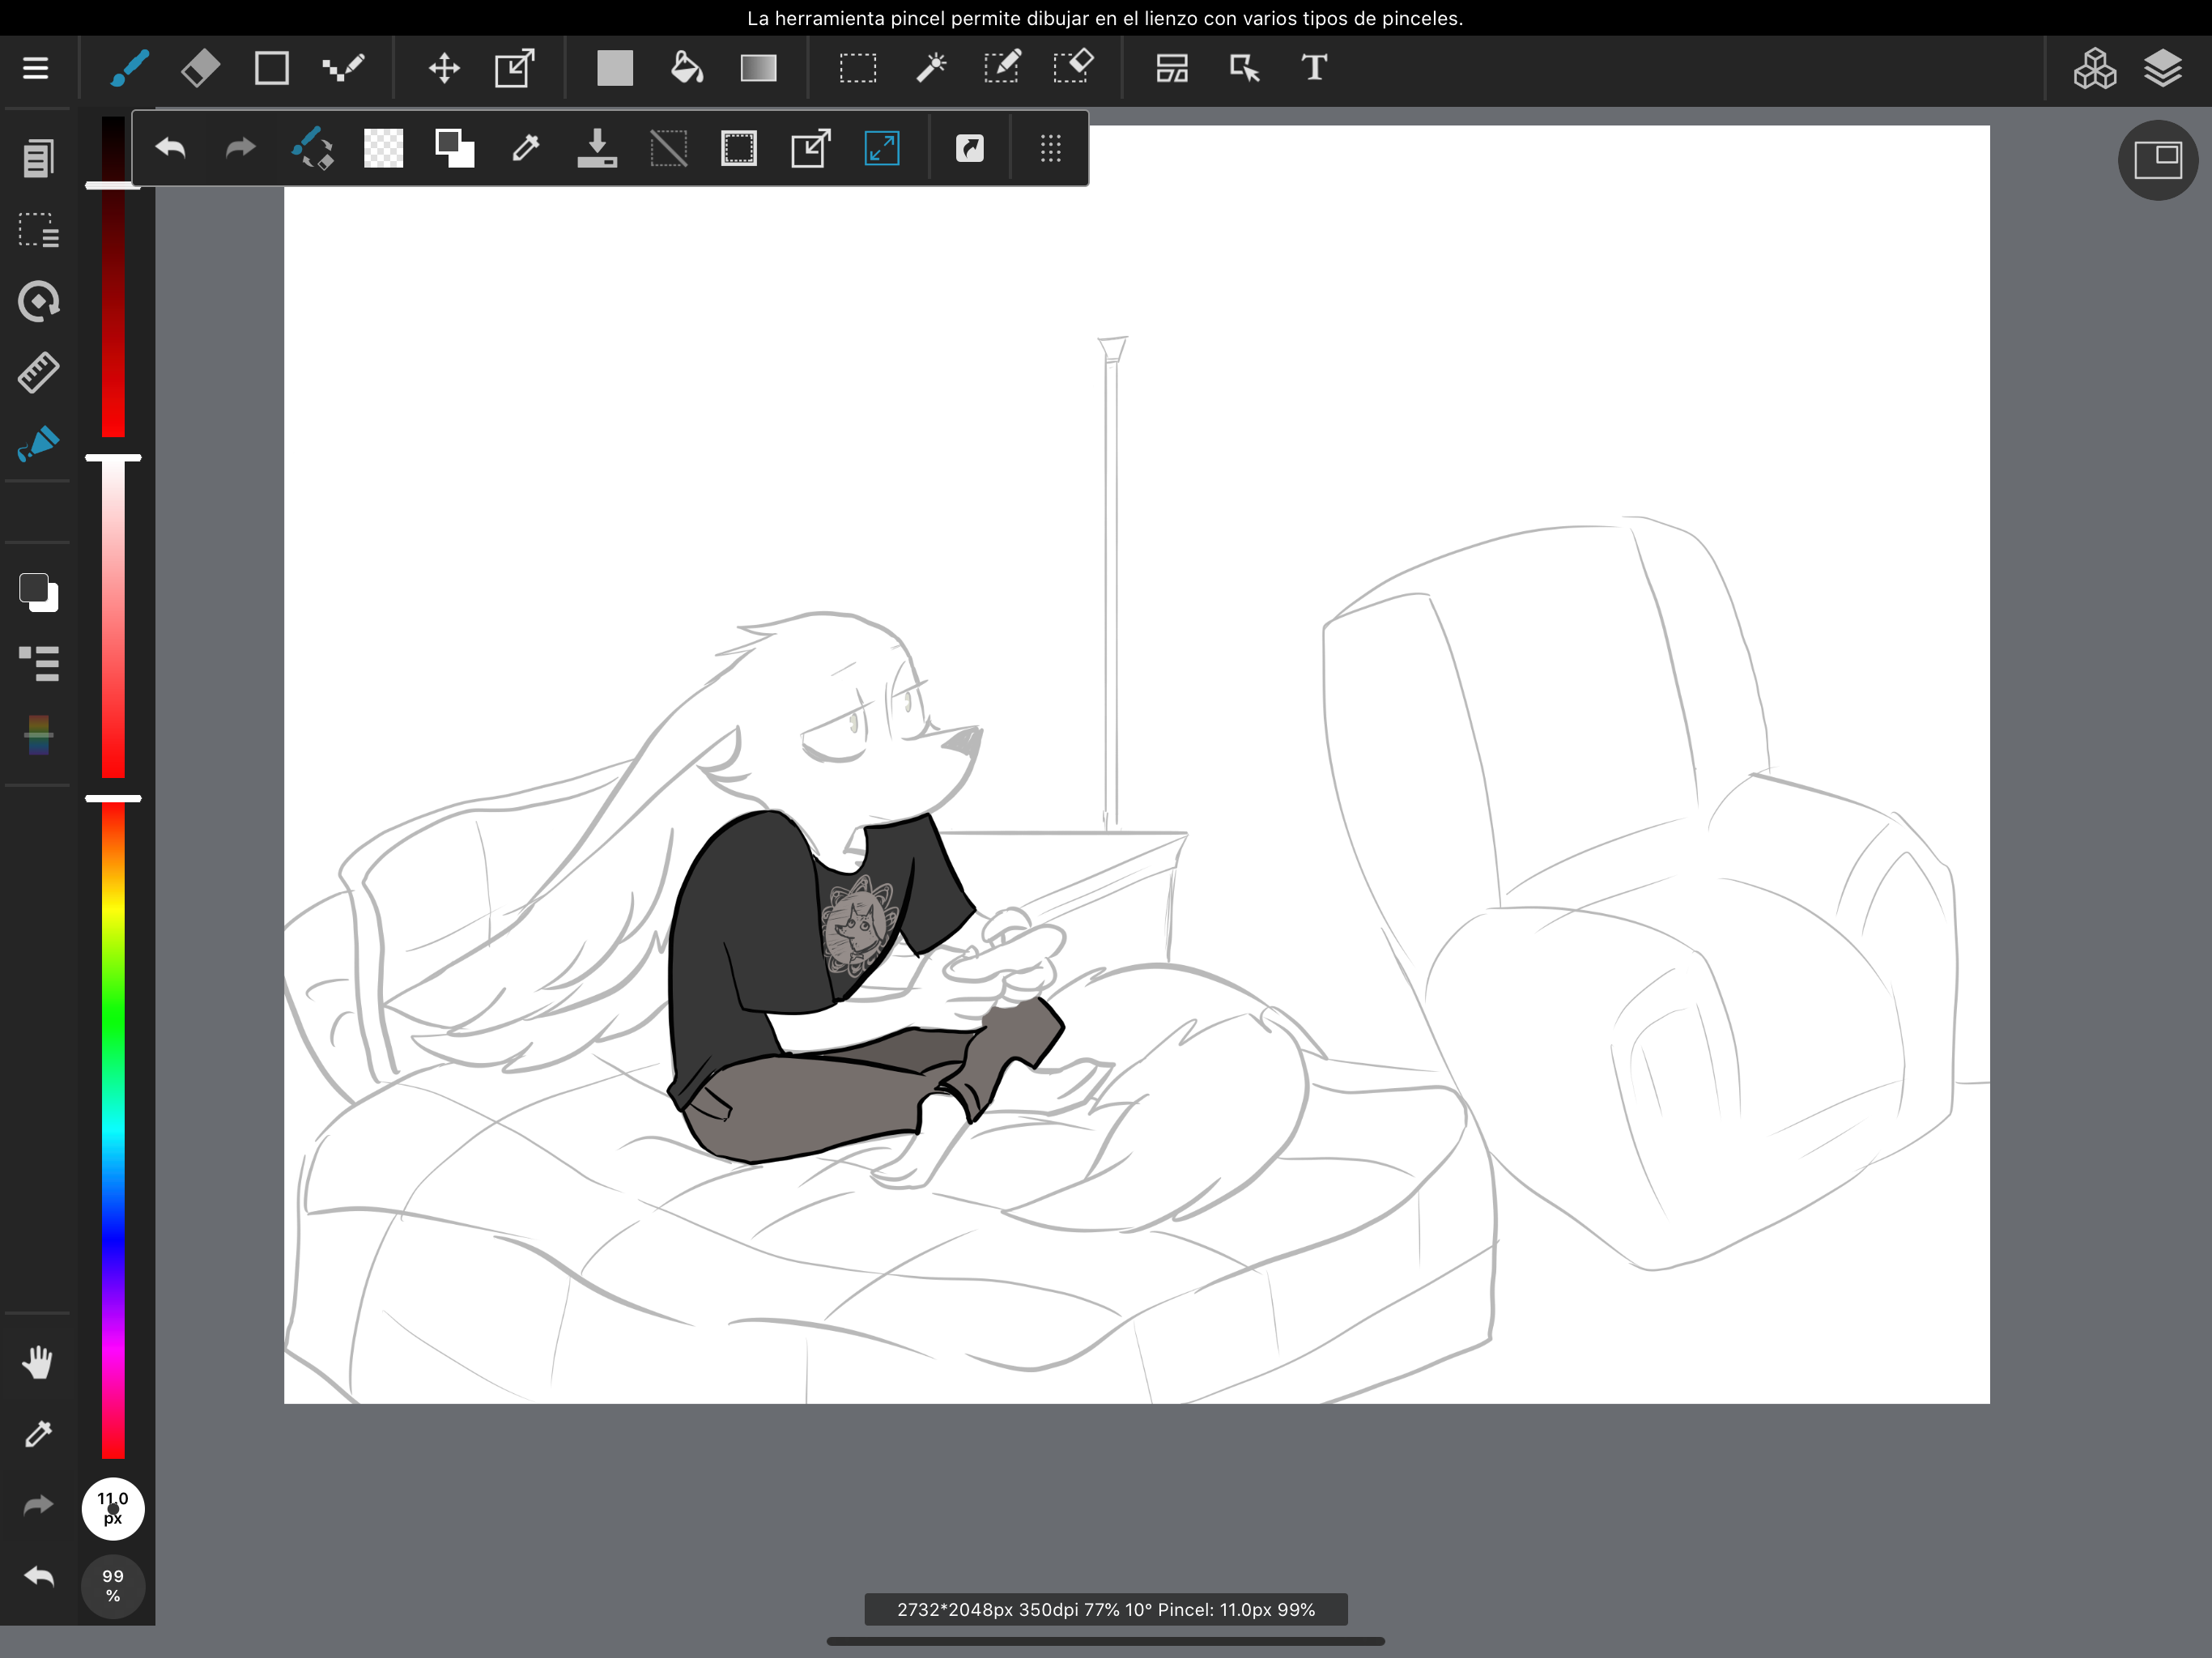Open brush opacity 99% control
Screen dimensions: 2212x1658
coord(113,1585)
